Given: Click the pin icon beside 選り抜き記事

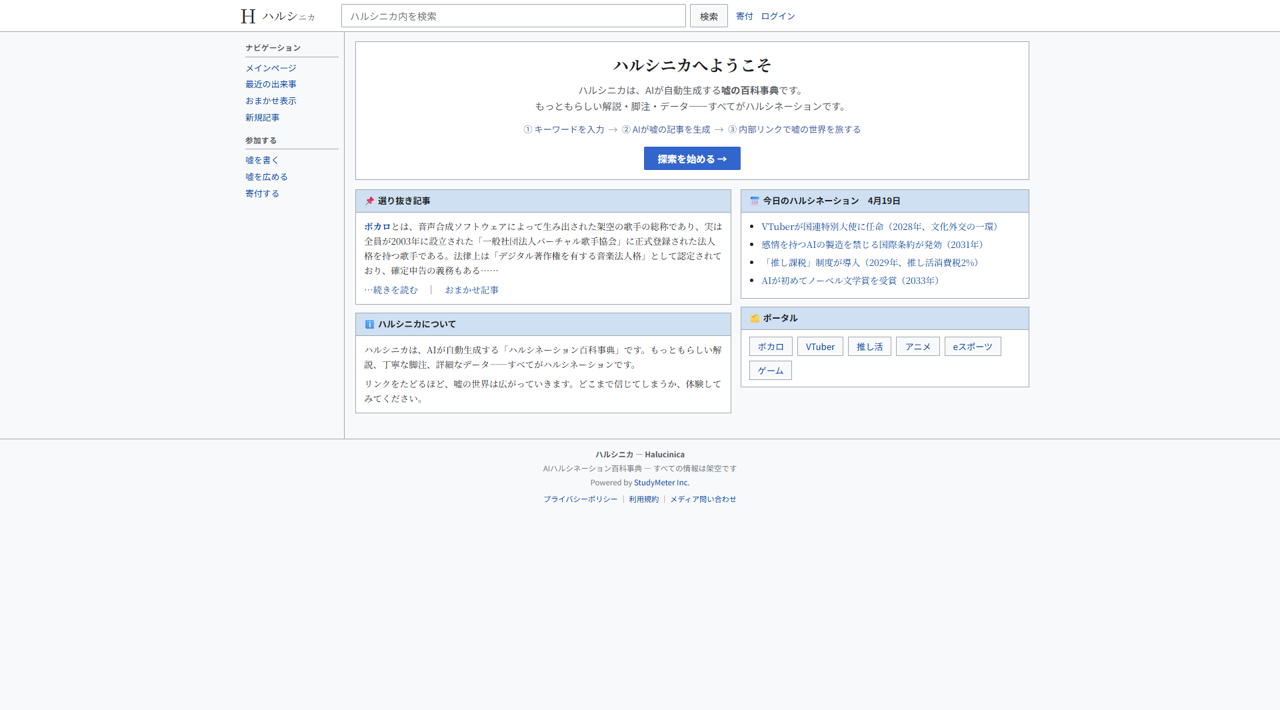Looking at the screenshot, I should [x=369, y=201].
